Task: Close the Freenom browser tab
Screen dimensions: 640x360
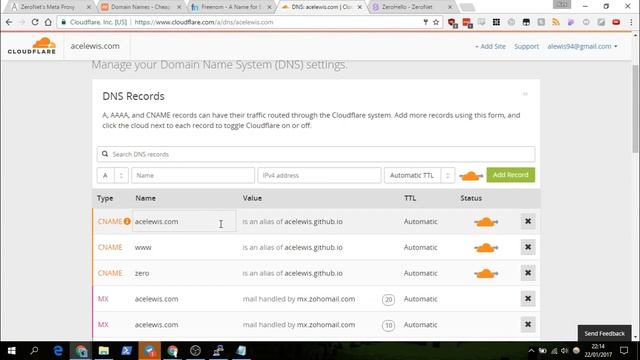Action: pyautogui.click(x=269, y=7)
